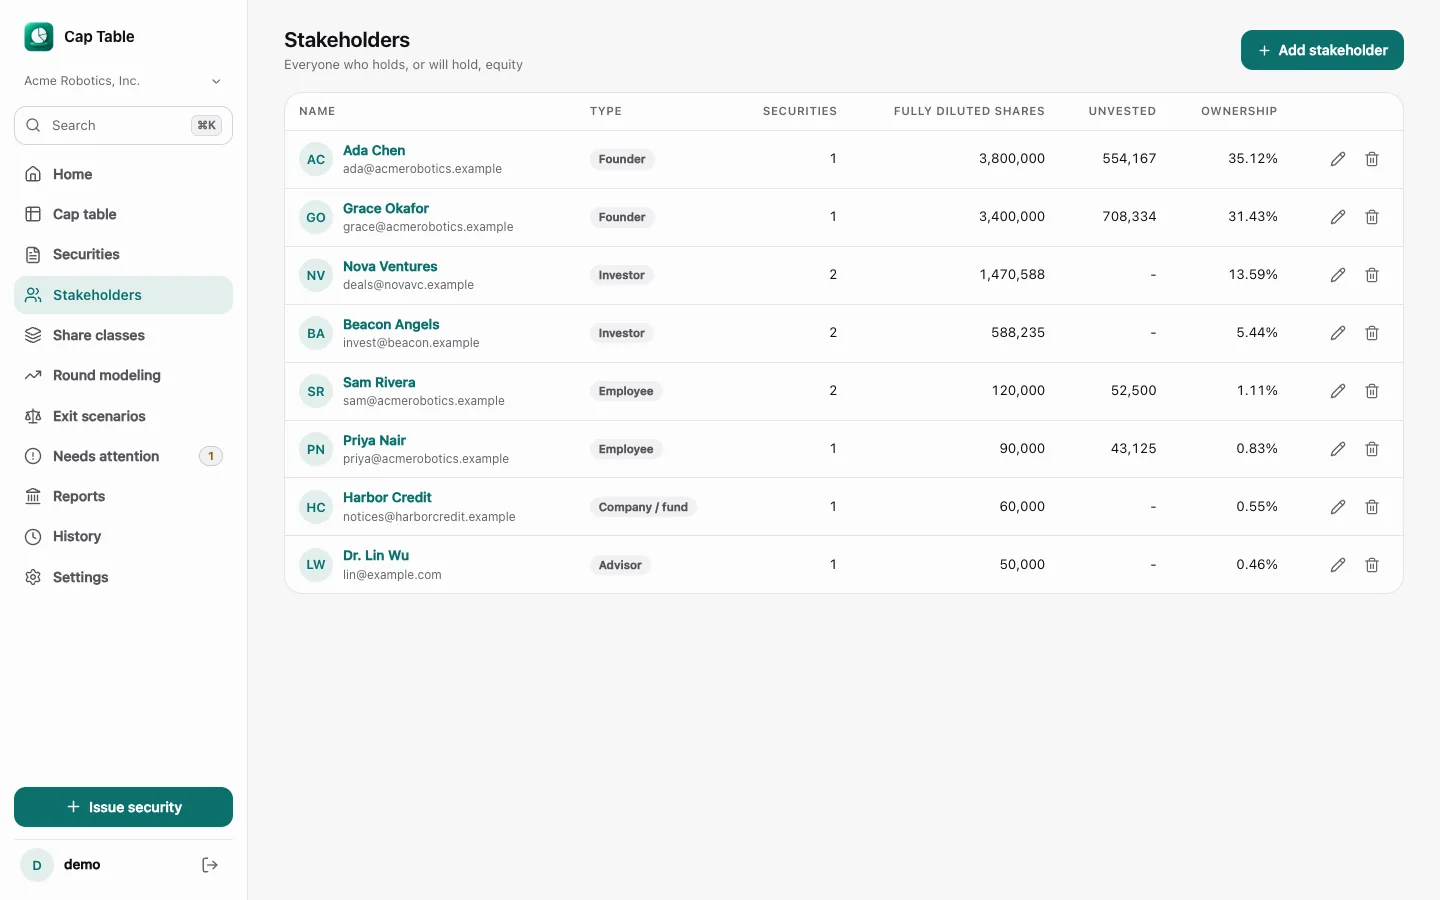The width and height of the screenshot is (1440, 900).
Task: Edit the Nova Ventures stakeholder row
Action: pos(1338,275)
